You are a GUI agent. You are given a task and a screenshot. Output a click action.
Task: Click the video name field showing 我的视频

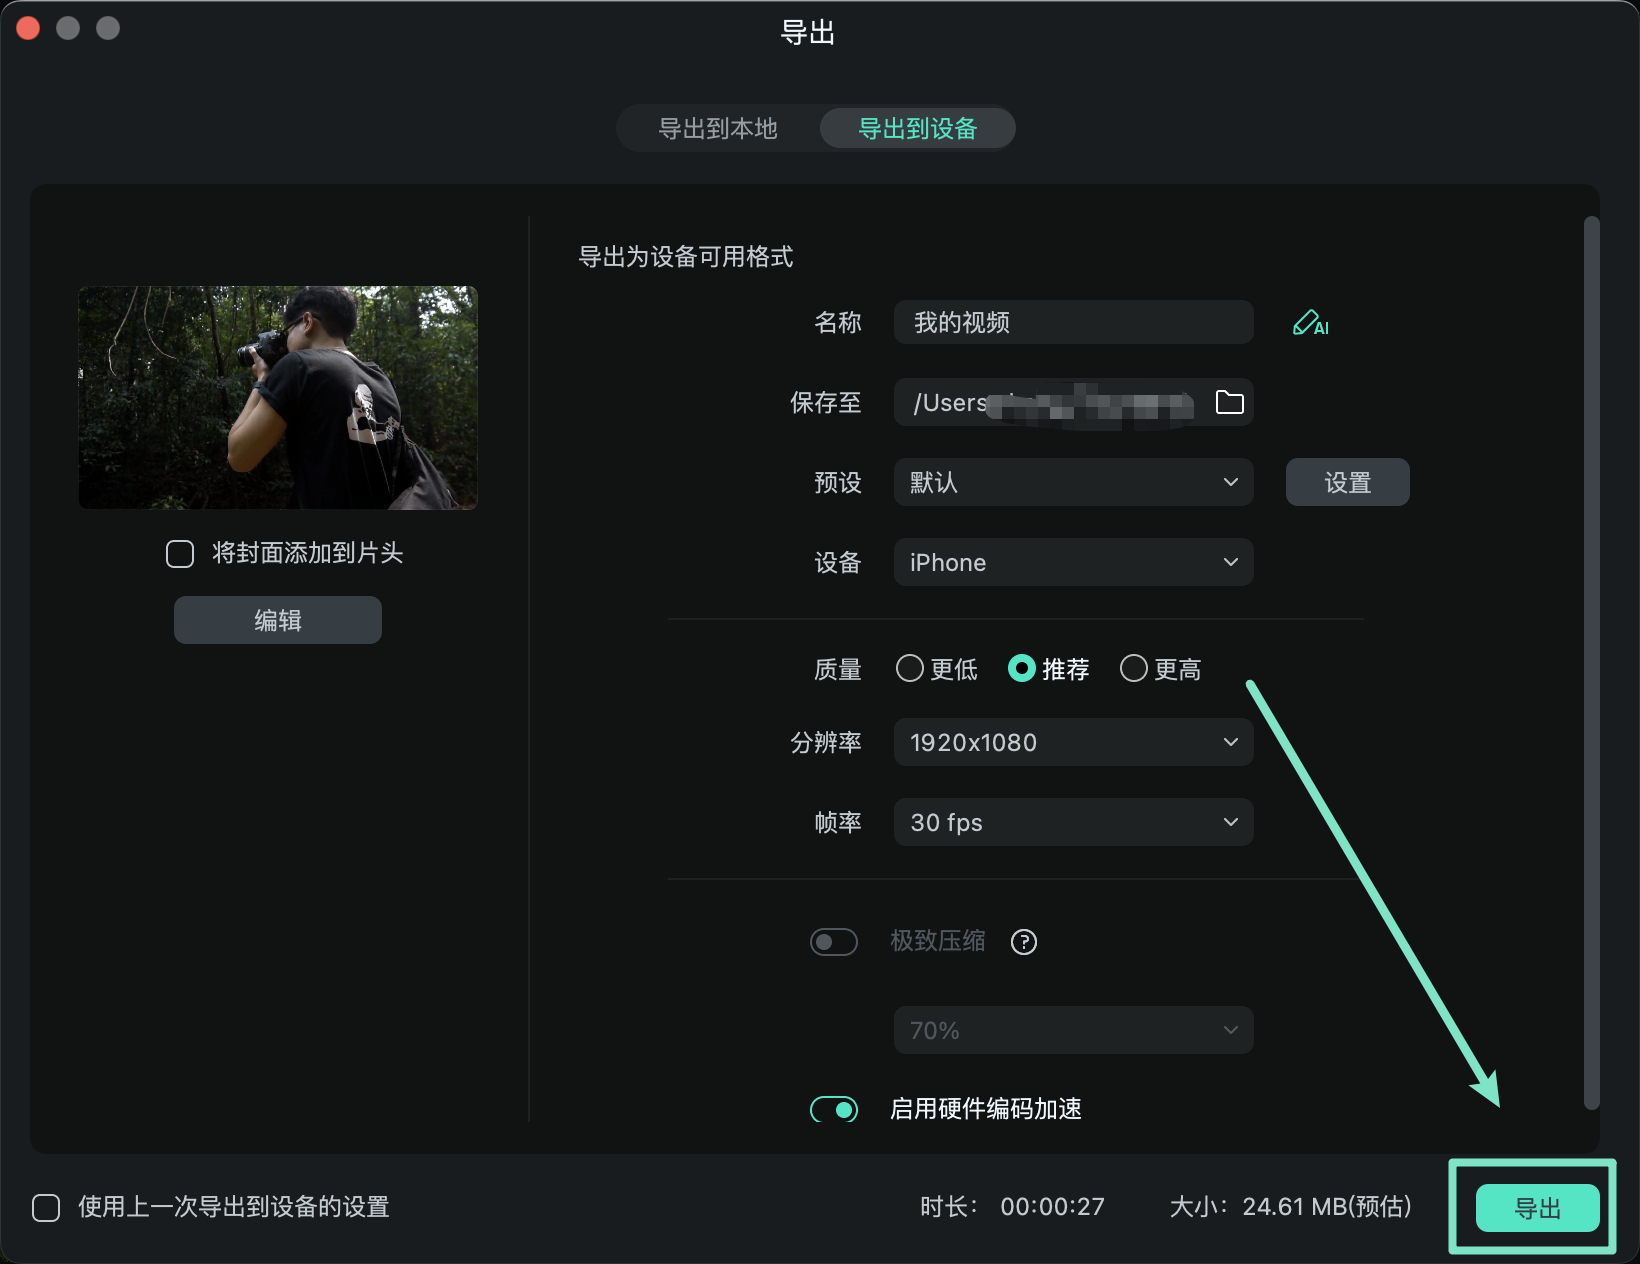tap(1072, 322)
